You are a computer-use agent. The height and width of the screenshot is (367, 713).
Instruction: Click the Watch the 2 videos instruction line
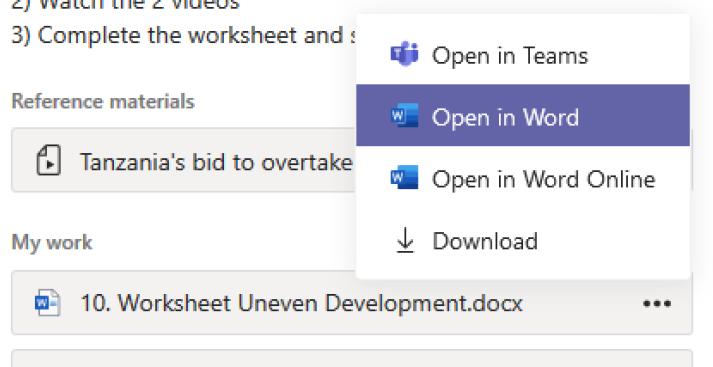coord(126,5)
